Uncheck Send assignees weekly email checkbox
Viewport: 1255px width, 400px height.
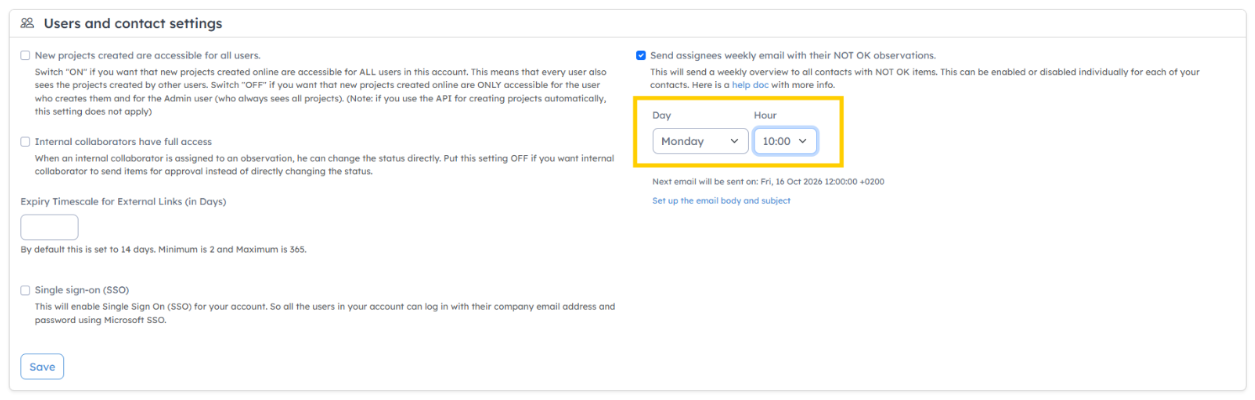tap(641, 56)
